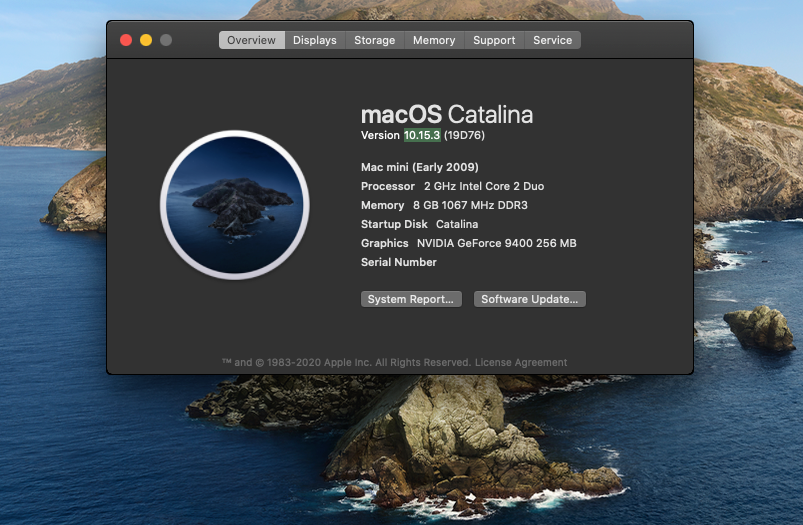Screen dimensions: 803x525
Task: Switch to the Overview tab
Action: [x=251, y=40]
